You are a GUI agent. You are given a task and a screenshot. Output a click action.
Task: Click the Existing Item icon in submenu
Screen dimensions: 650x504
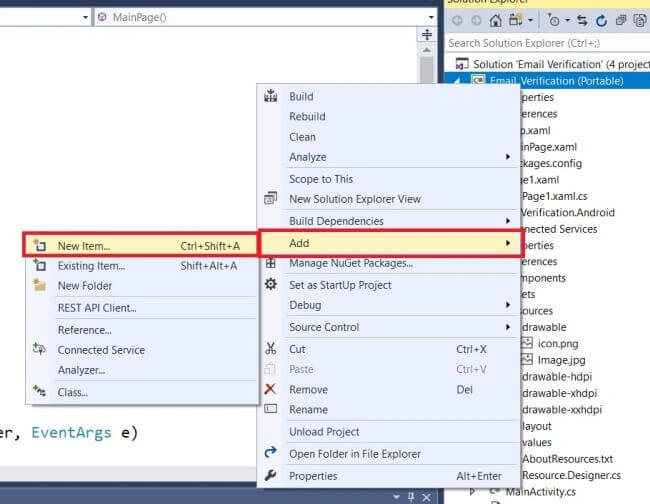click(x=39, y=265)
